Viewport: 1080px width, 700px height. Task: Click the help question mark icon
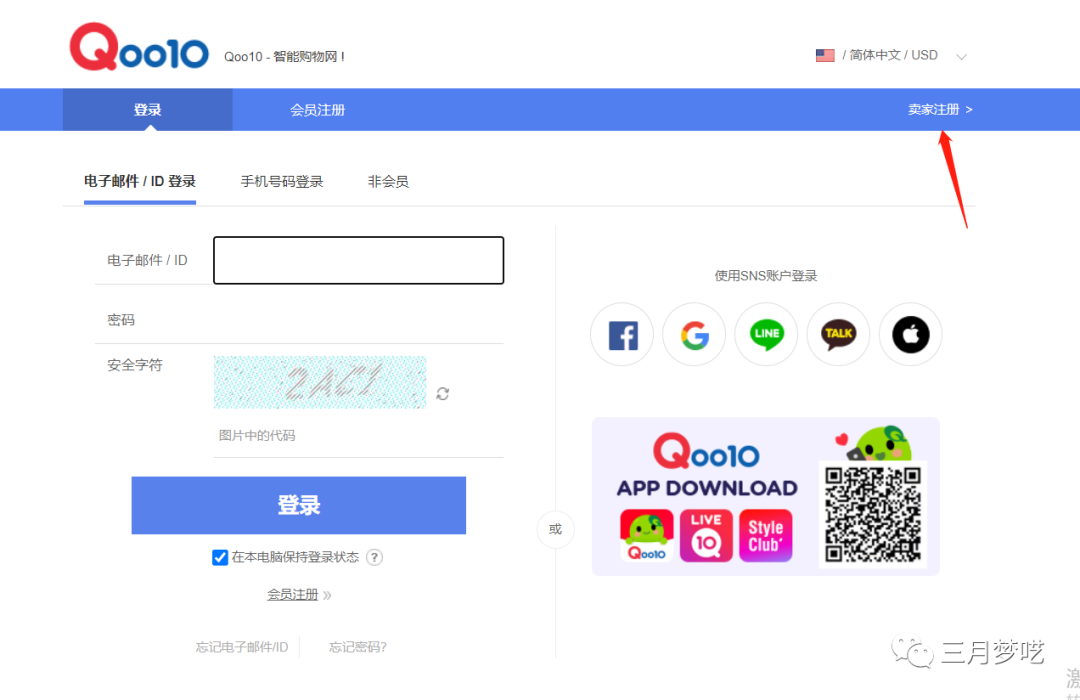pyautogui.click(x=374, y=557)
